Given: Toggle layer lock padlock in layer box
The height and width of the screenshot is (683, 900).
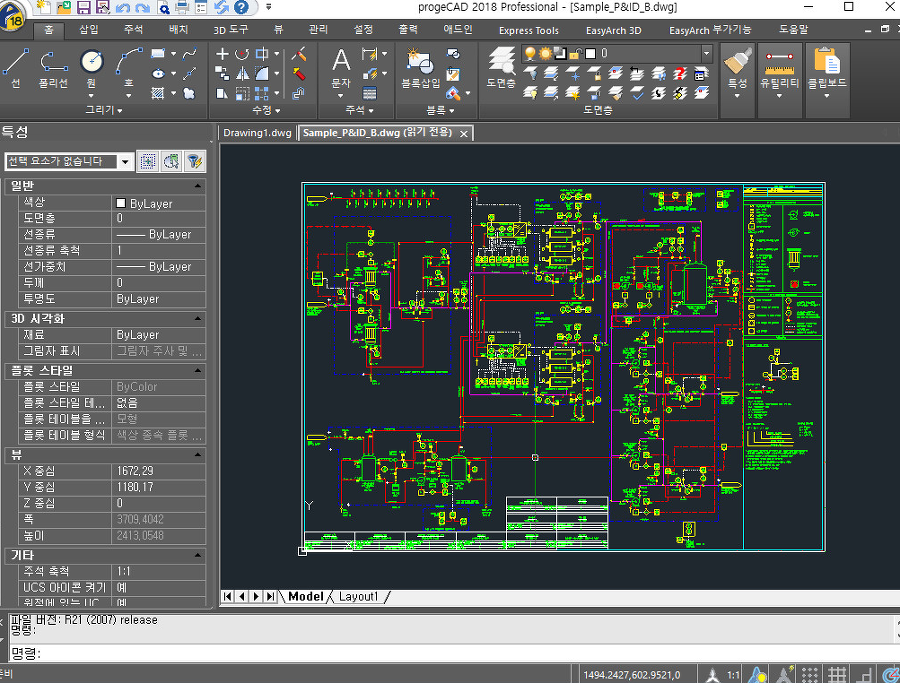Looking at the screenshot, I should pos(576,53).
